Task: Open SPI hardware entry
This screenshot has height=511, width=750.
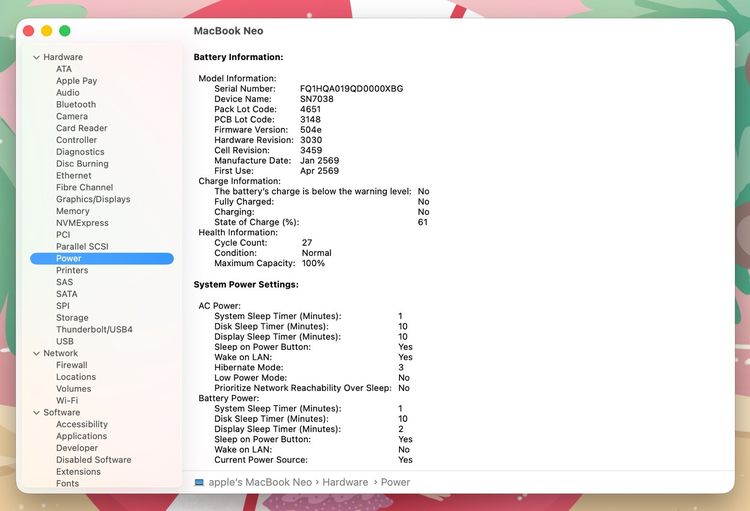Action: coord(62,306)
